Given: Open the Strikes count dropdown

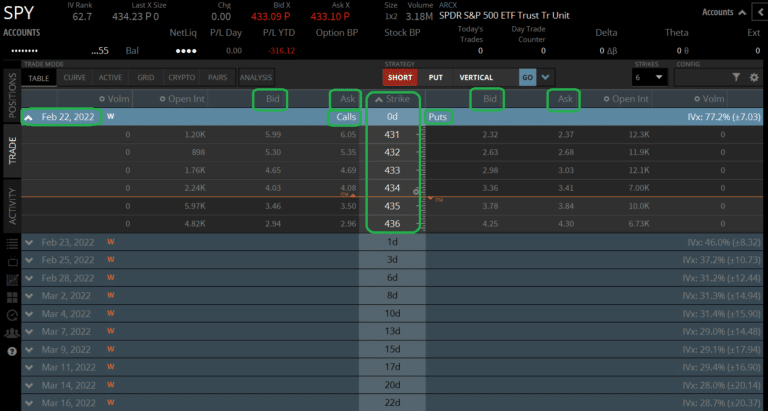Looking at the screenshot, I should (650, 77).
